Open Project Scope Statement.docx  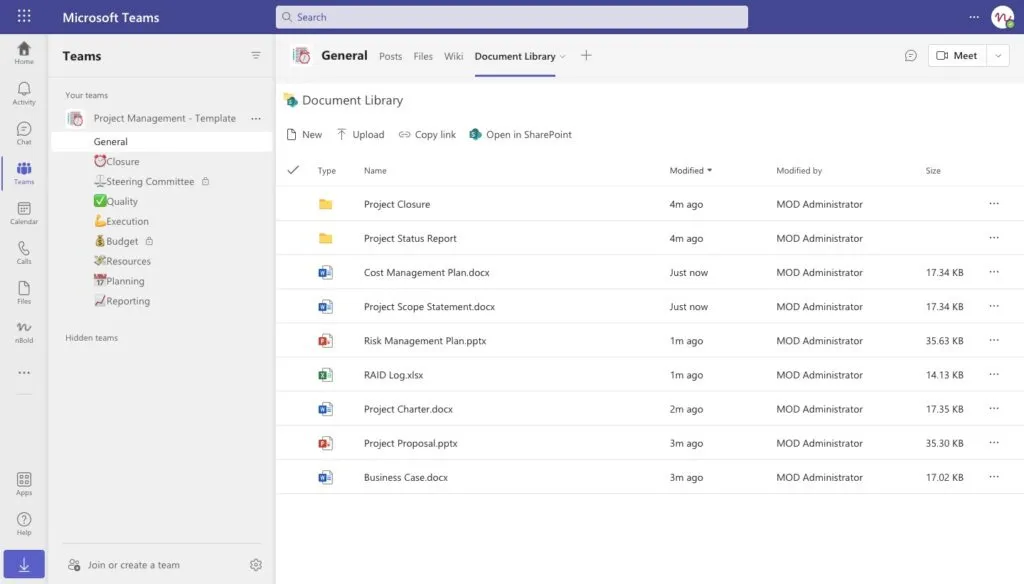coord(429,306)
